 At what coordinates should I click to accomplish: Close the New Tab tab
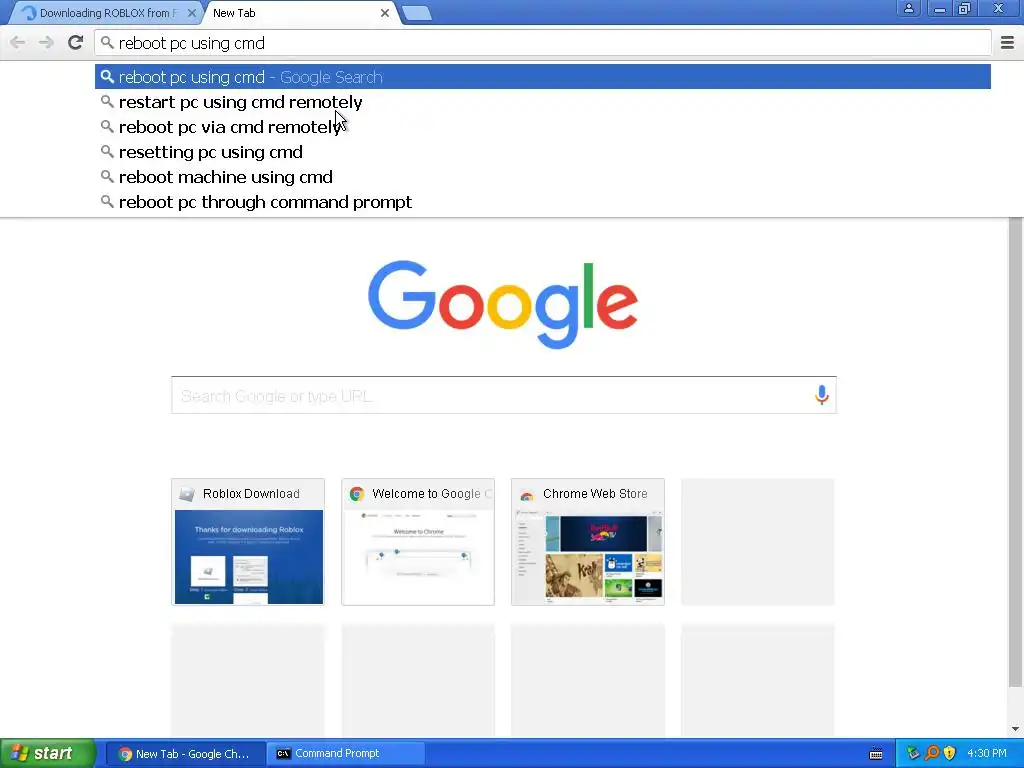385,13
